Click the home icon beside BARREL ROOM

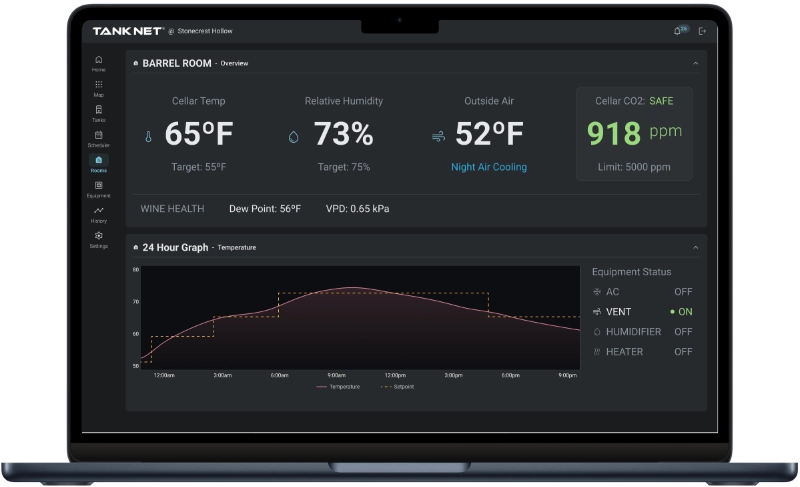point(136,63)
